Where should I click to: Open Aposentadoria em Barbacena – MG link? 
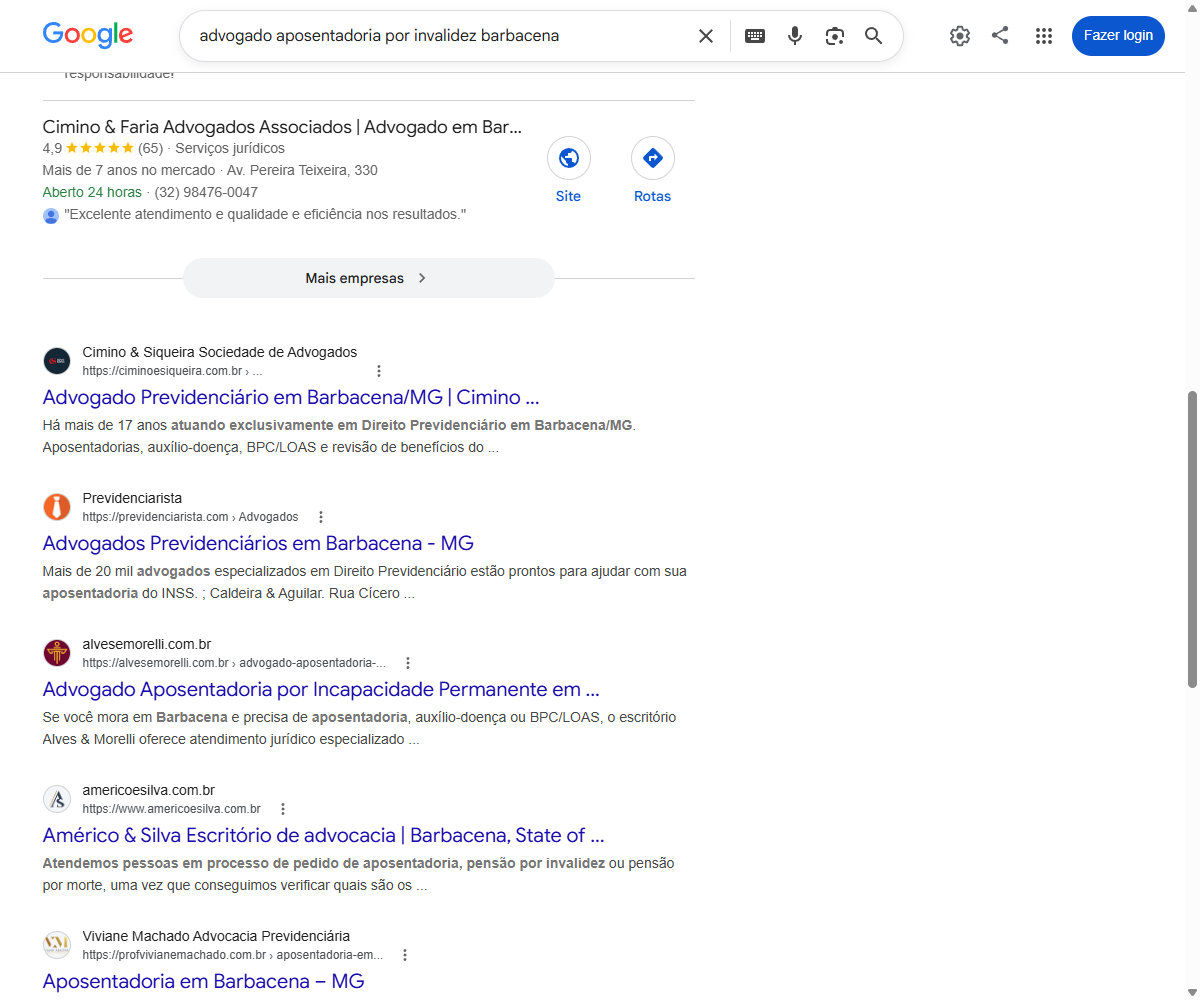[204, 981]
